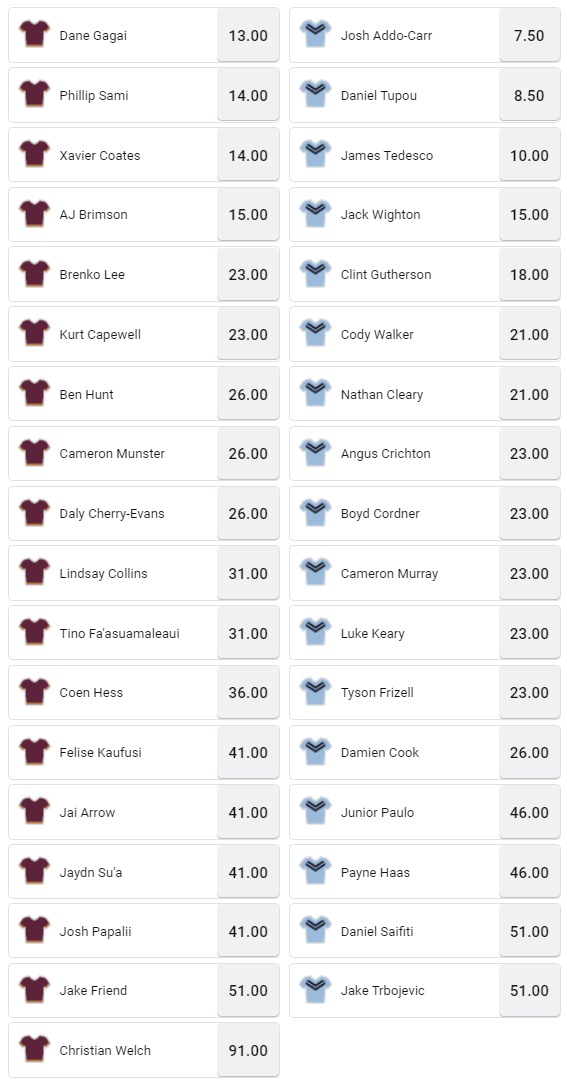Pick the 36.00 odds for Coen Hess
The width and height of the screenshot is (567, 1083).
pos(248,692)
